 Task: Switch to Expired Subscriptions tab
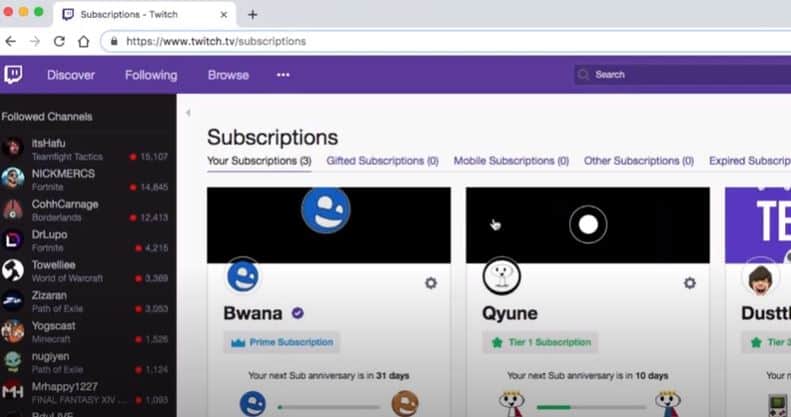[x=750, y=161]
